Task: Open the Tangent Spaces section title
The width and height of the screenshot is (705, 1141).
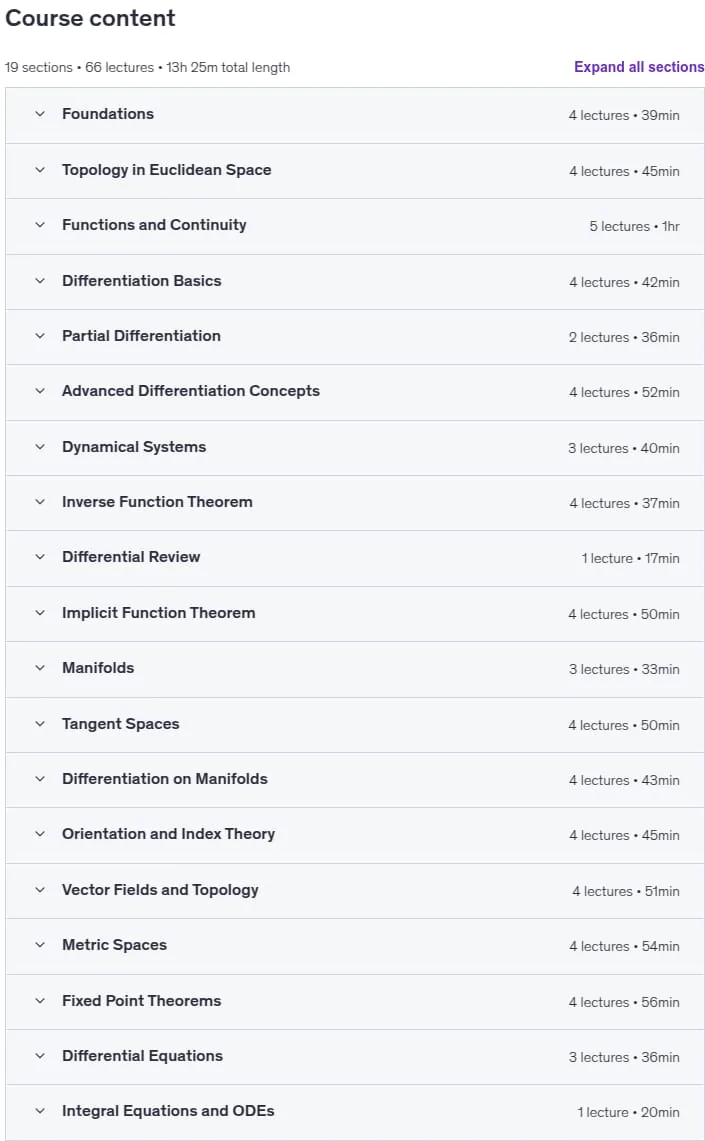Action: 121,724
